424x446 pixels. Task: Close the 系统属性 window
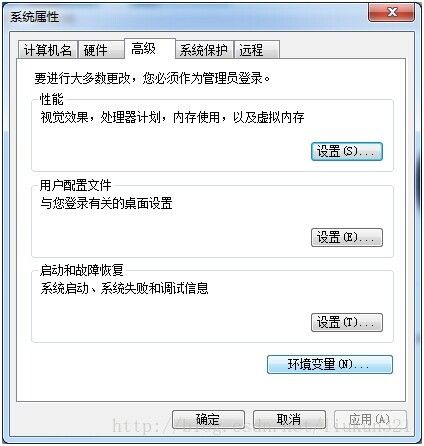pos(391,13)
